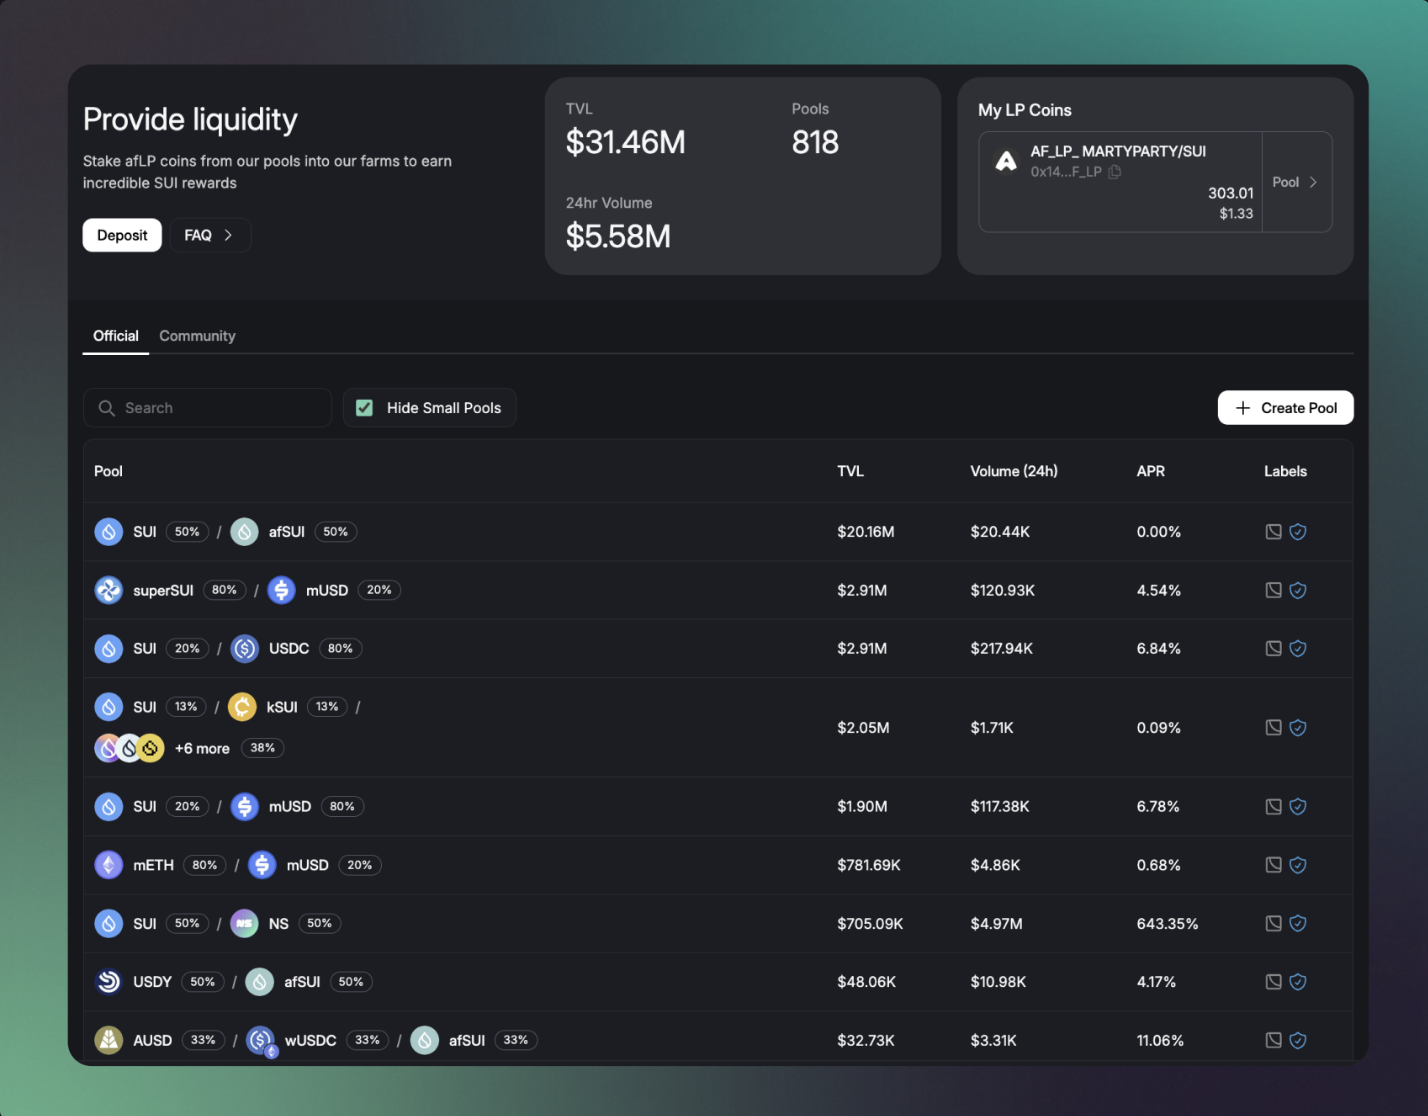Screen dimensions: 1428x1116
Task: Click the square label icon on superSUI/mUSD row
Action: (1273, 590)
